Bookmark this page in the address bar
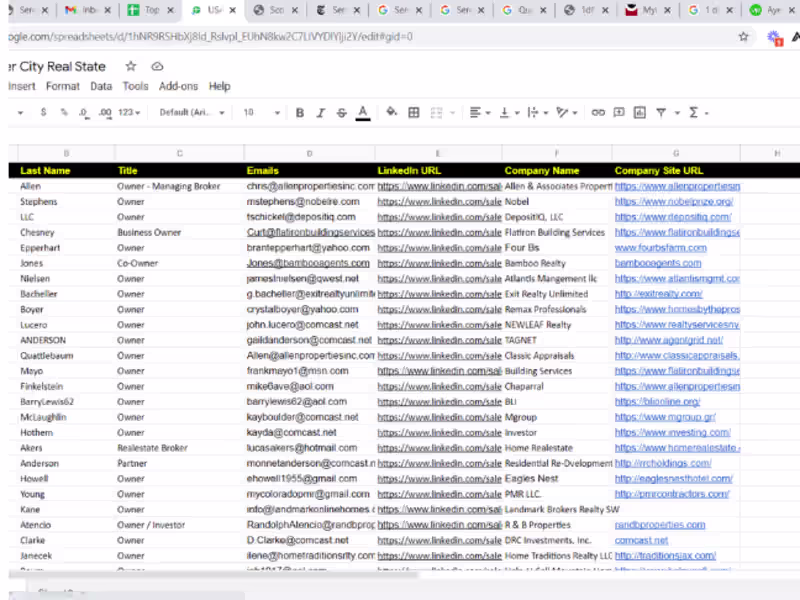The height and width of the screenshot is (600, 800). pyautogui.click(x=743, y=36)
